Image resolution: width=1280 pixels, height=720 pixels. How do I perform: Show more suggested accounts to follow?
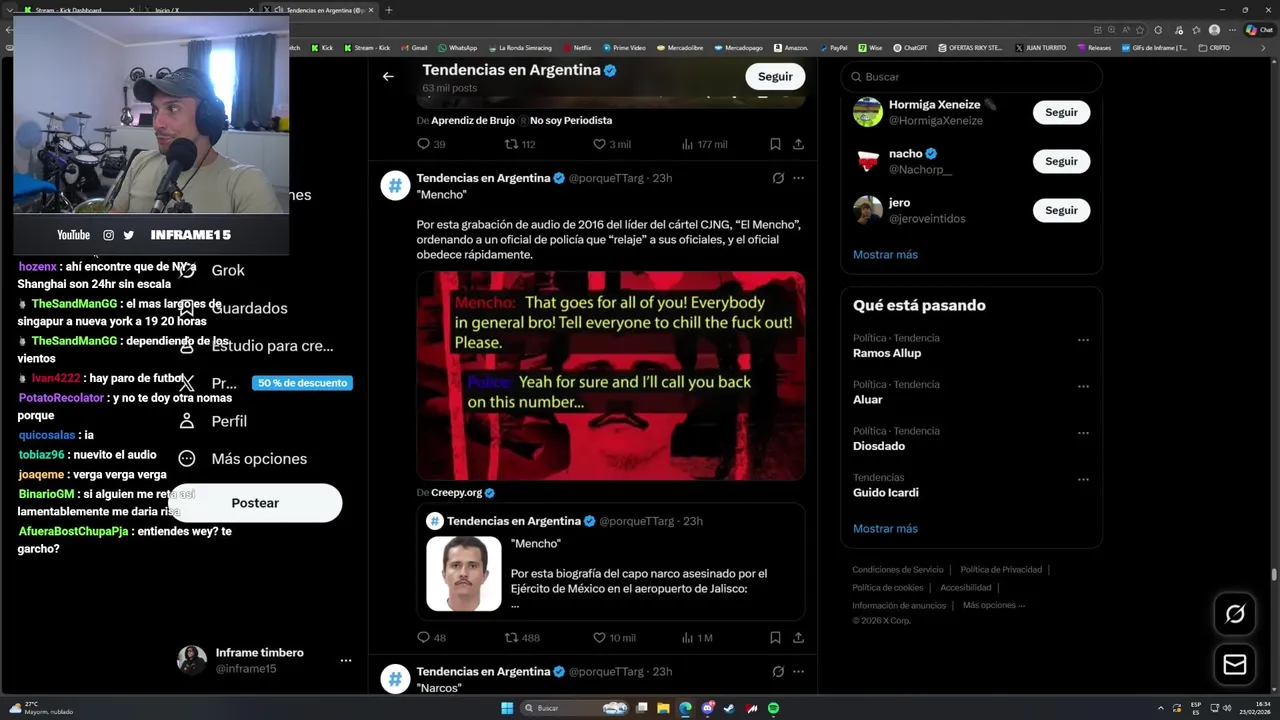pyautogui.click(x=885, y=254)
